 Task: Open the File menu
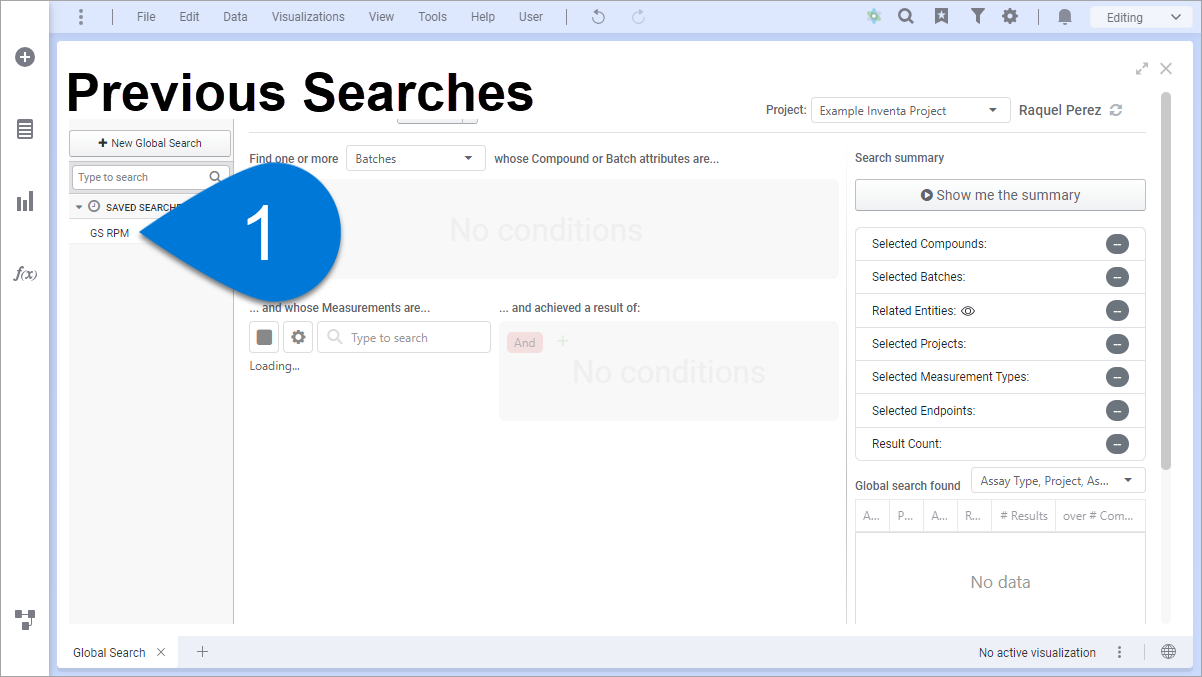tap(146, 17)
